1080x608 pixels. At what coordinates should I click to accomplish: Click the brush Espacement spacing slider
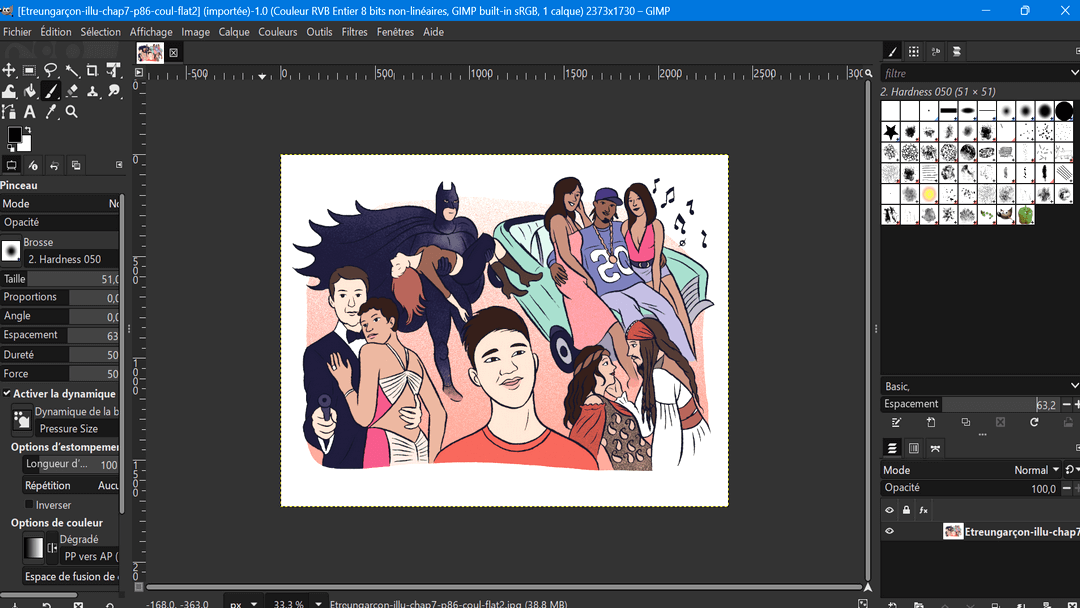[970, 404]
